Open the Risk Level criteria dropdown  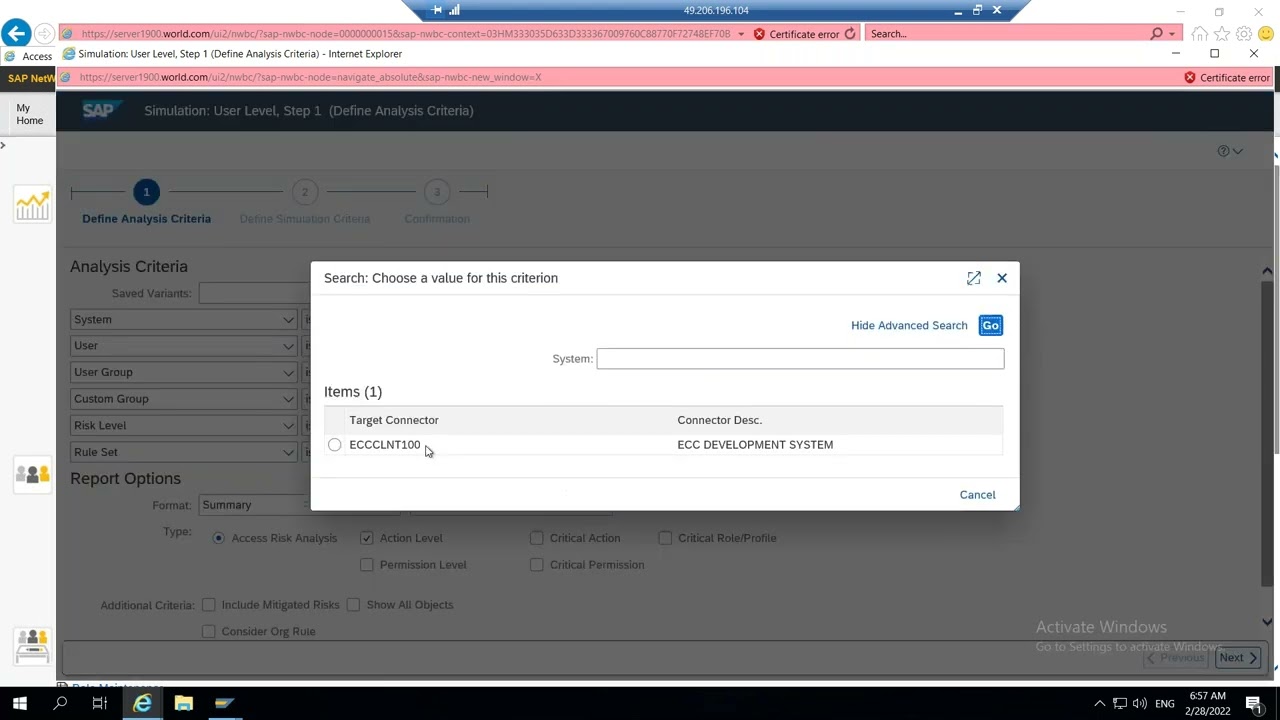(x=184, y=425)
